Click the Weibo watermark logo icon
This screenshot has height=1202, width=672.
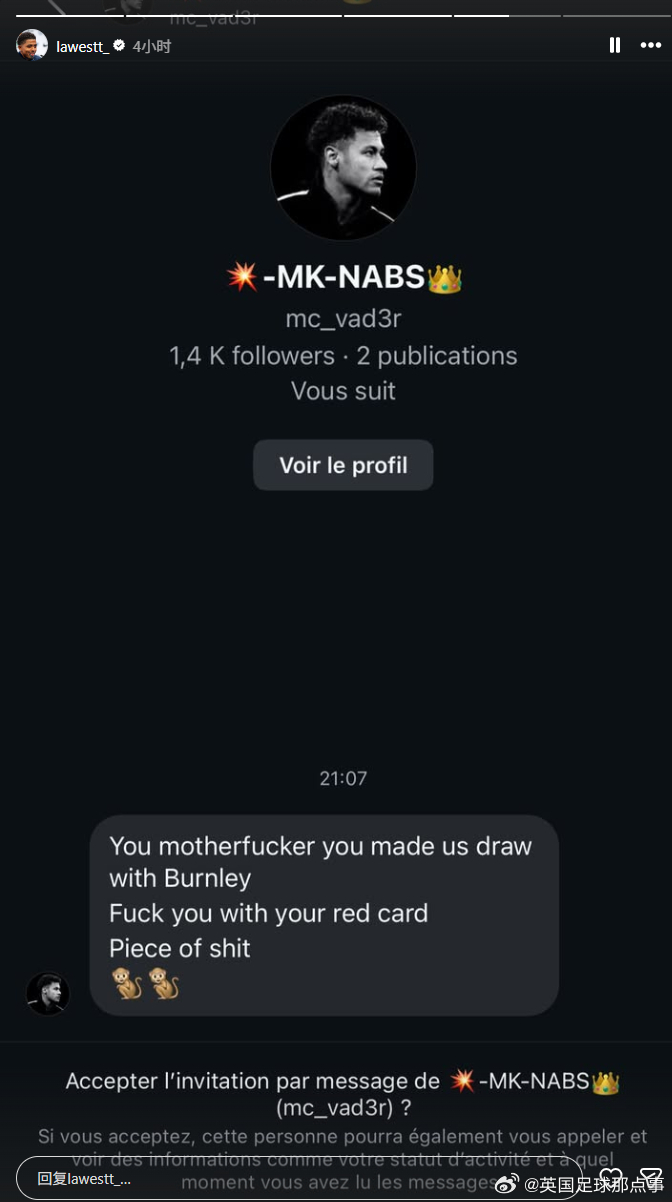click(508, 1184)
